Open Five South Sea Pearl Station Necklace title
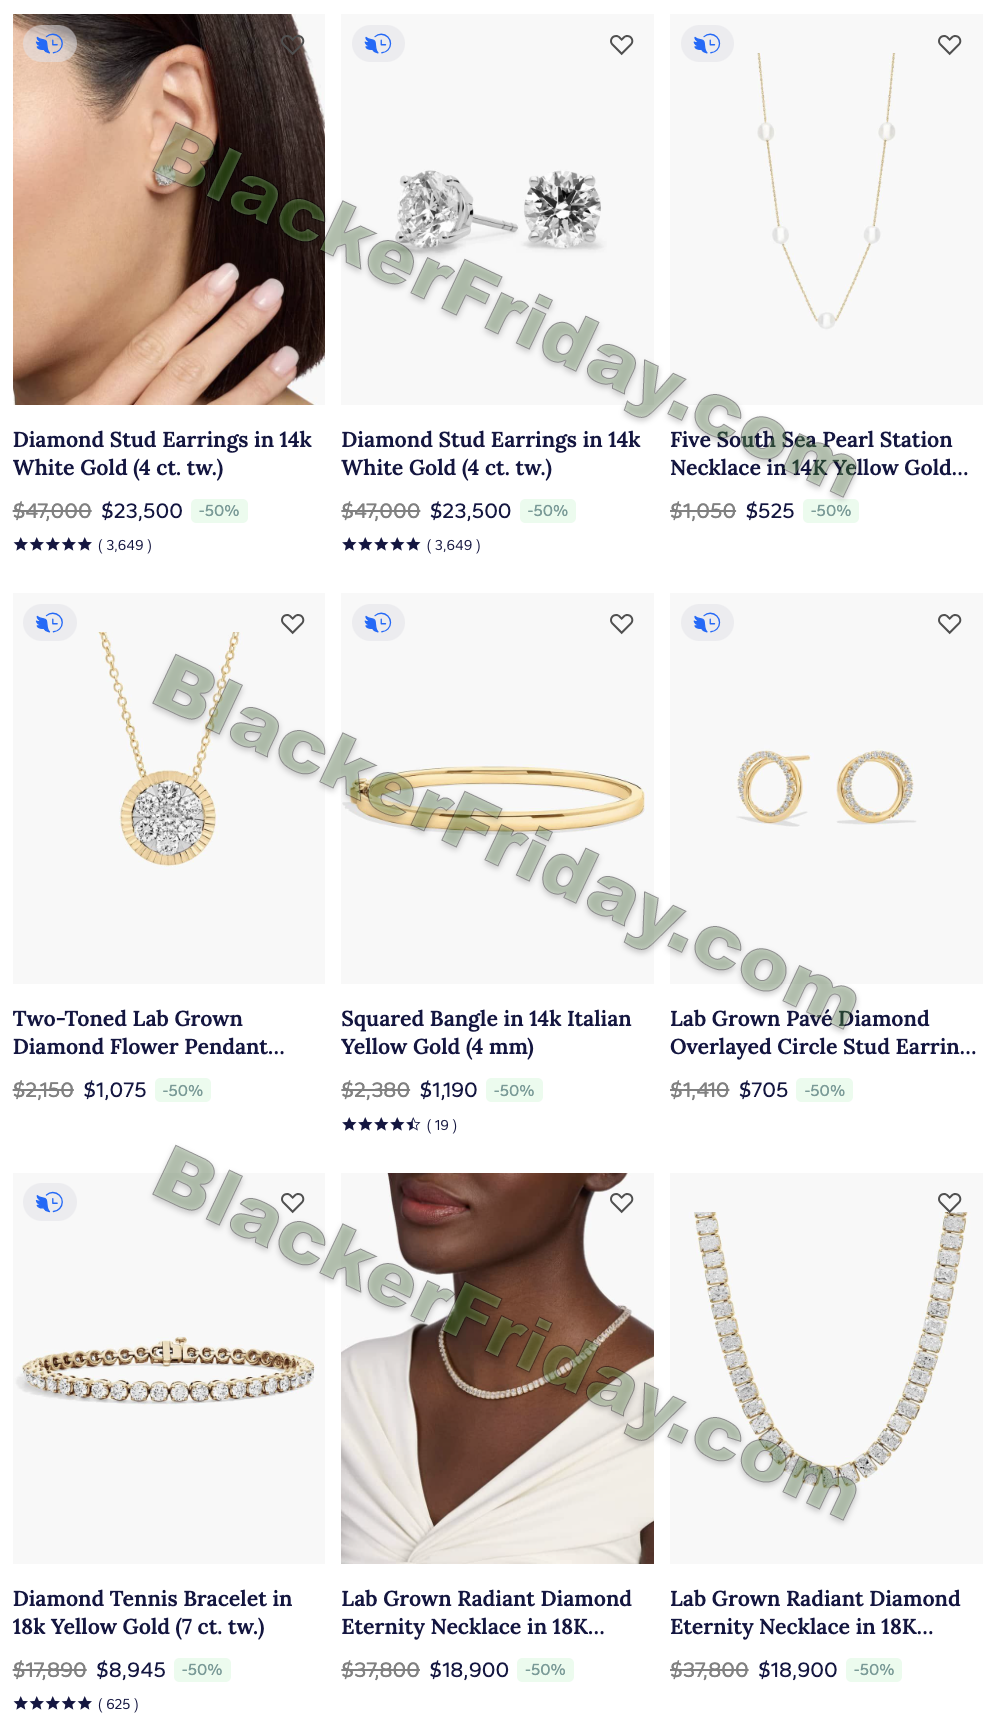Image resolution: width=992 pixels, height=1732 pixels. 819,453
